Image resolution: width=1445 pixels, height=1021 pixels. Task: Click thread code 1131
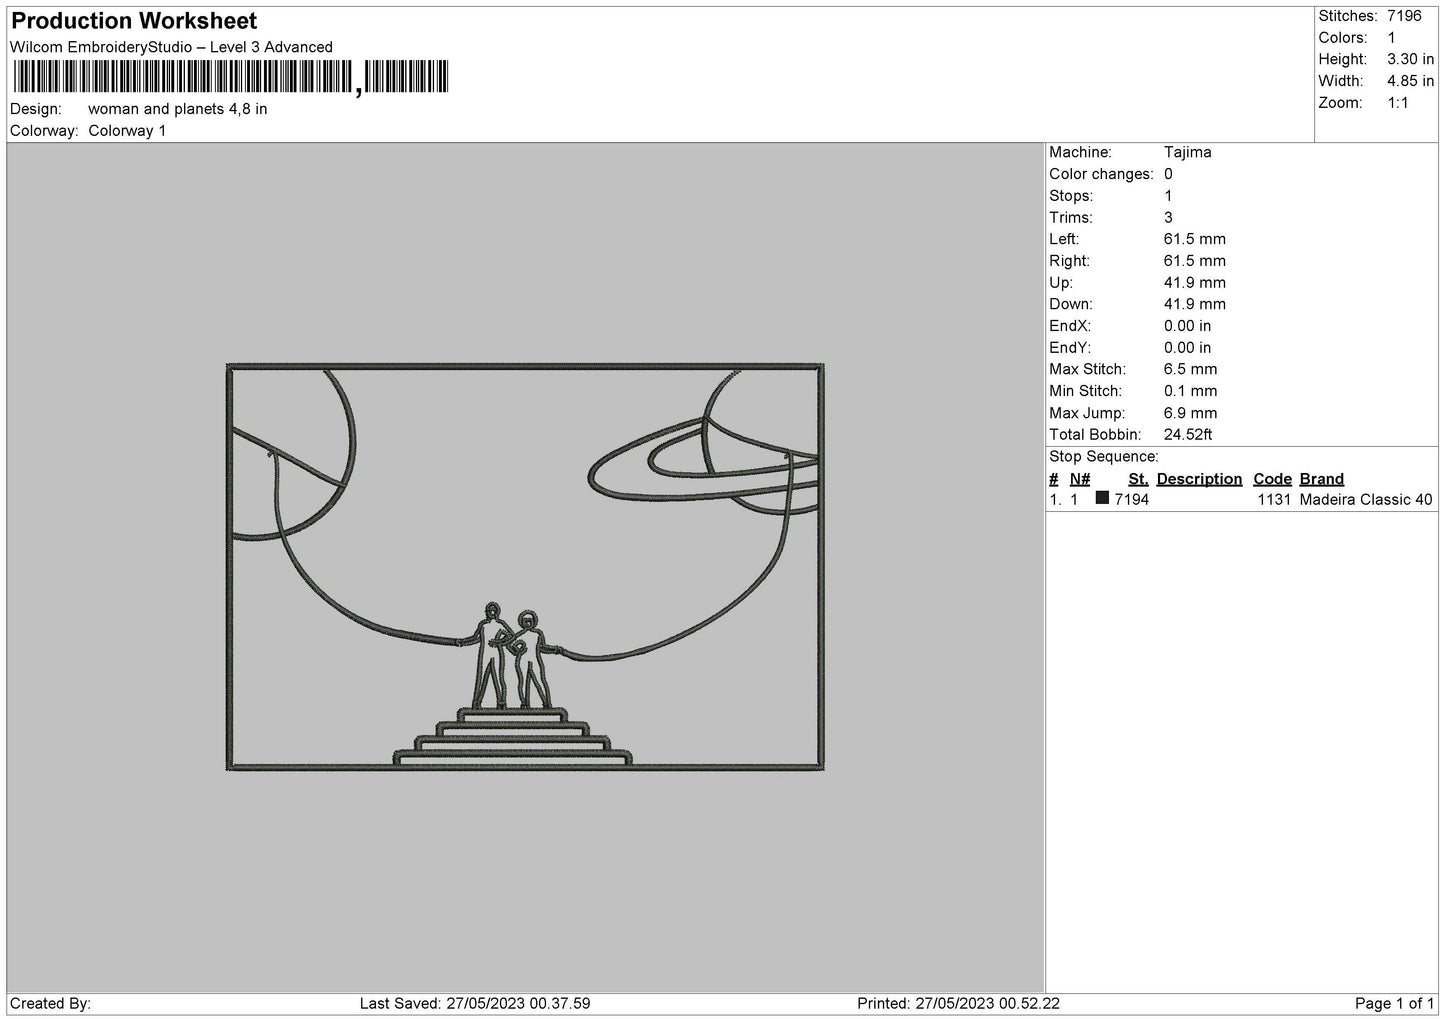[1274, 500]
